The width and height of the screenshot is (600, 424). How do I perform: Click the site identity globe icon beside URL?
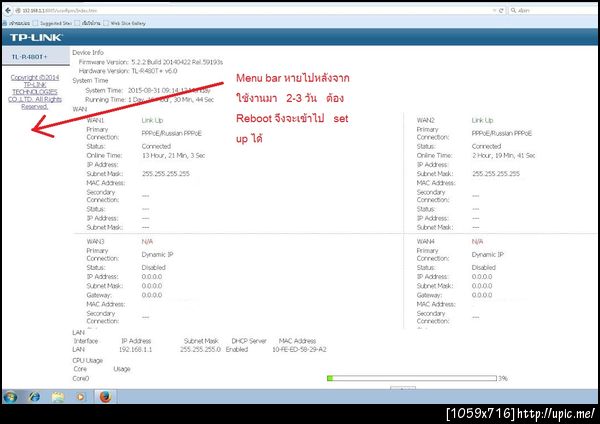[x=18, y=11]
